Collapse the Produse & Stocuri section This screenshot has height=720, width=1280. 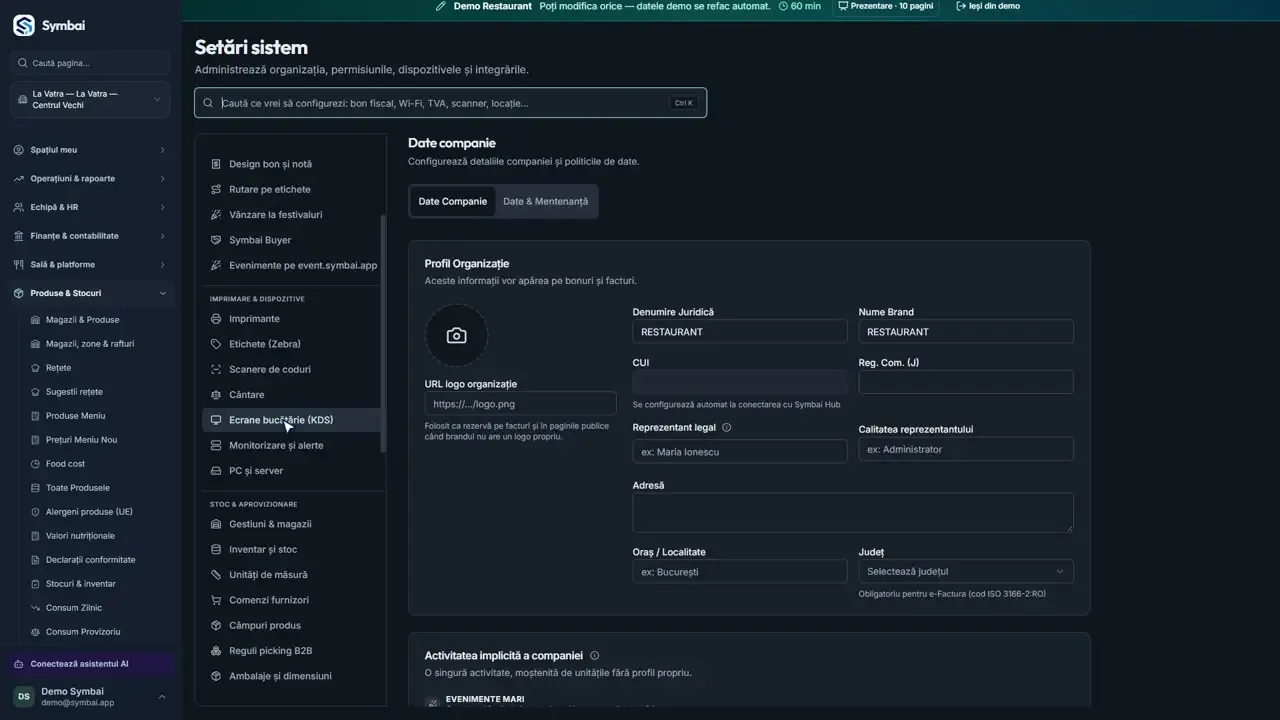[x=90, y=293]
